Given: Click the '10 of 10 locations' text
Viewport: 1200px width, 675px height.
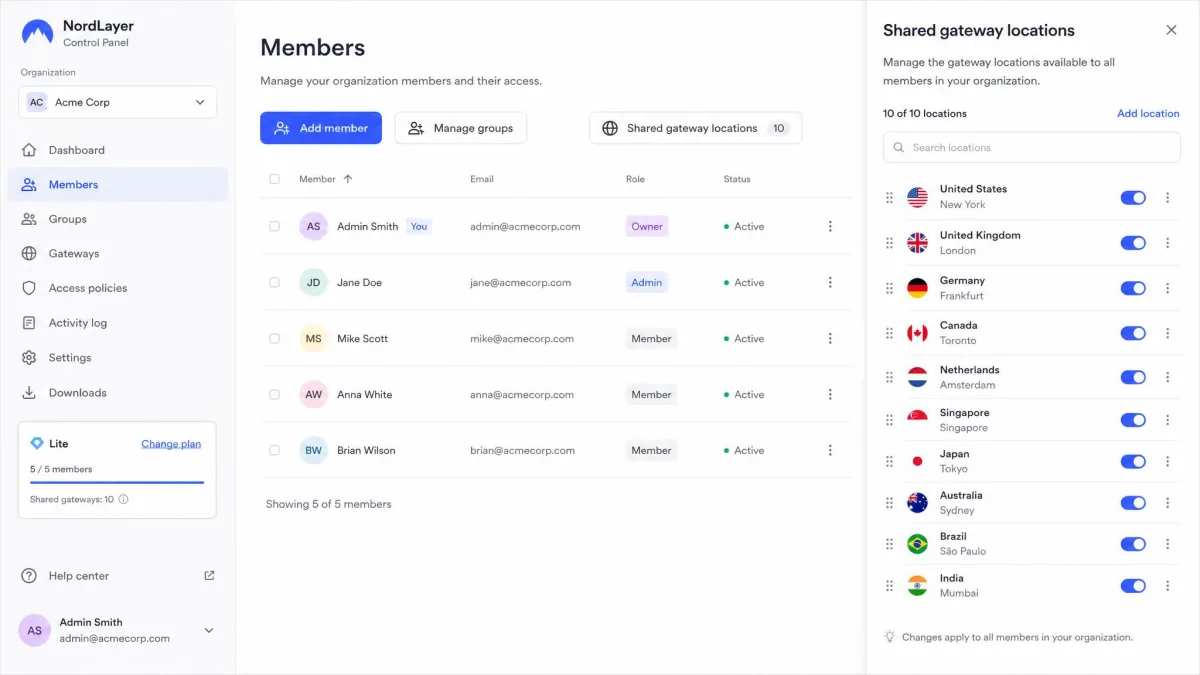Looking at the screenshot, I should point(925,114).
